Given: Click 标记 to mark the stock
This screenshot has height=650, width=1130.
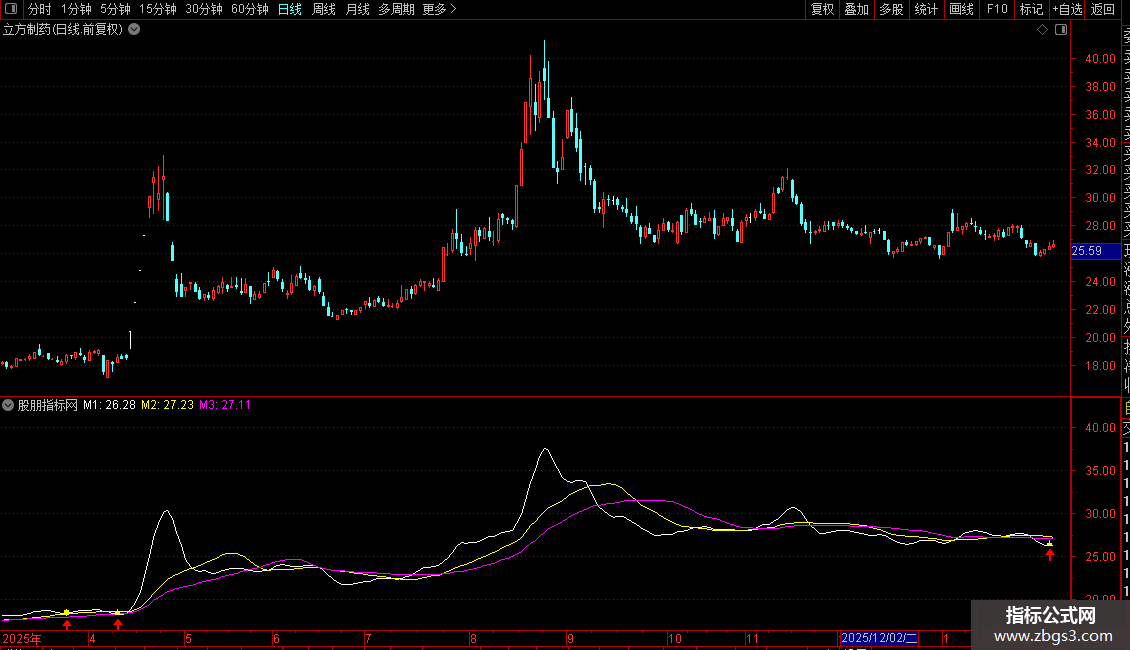Looking at the screenshot, I should (1031, 9).
